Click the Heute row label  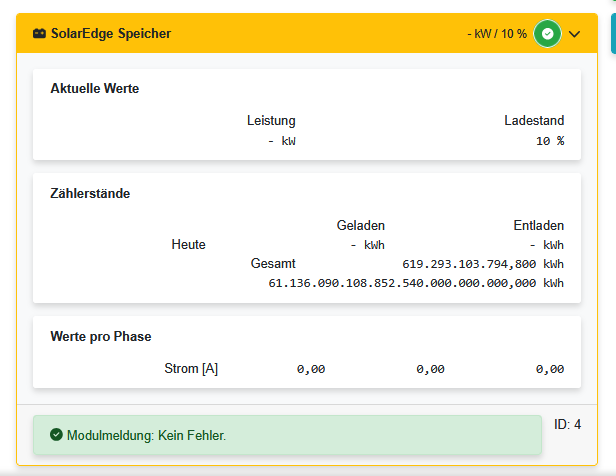pos(188,244)
